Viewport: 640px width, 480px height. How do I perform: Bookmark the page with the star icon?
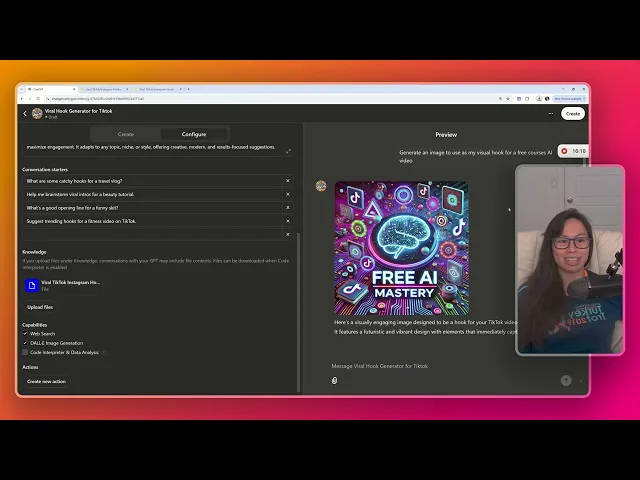[x=508, y=98]
